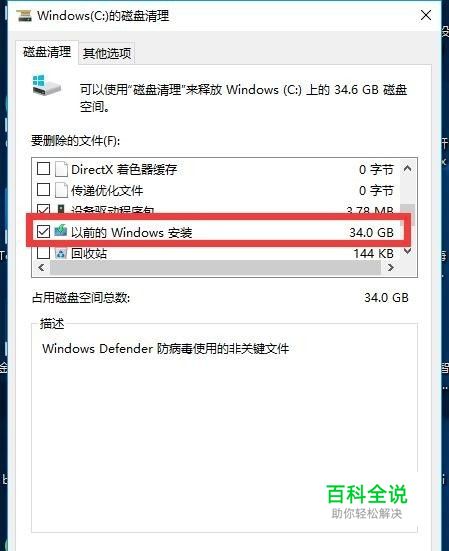Click the 回收站 recycle bin icon
Screen dimensions: 449x551
[61, 253]
